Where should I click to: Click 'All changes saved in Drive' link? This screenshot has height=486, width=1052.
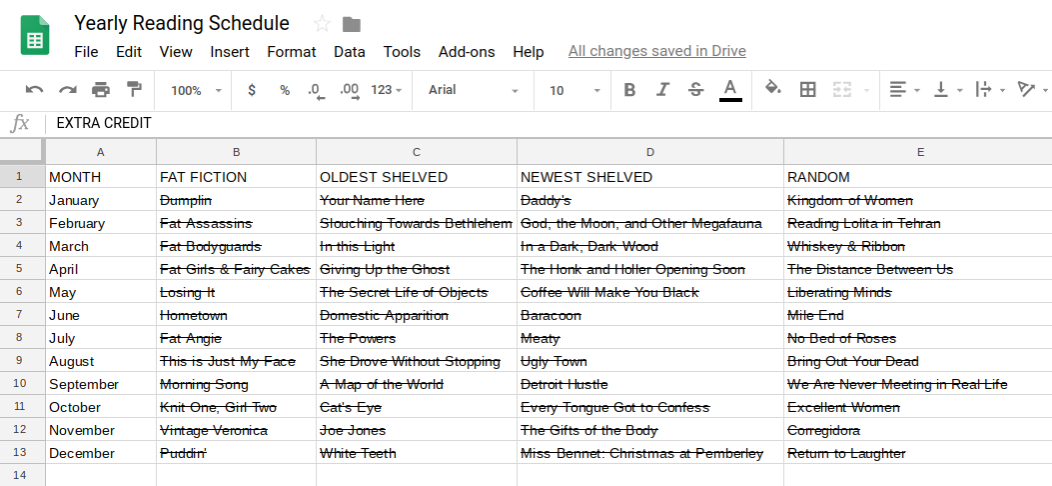(x=657, y=51)
